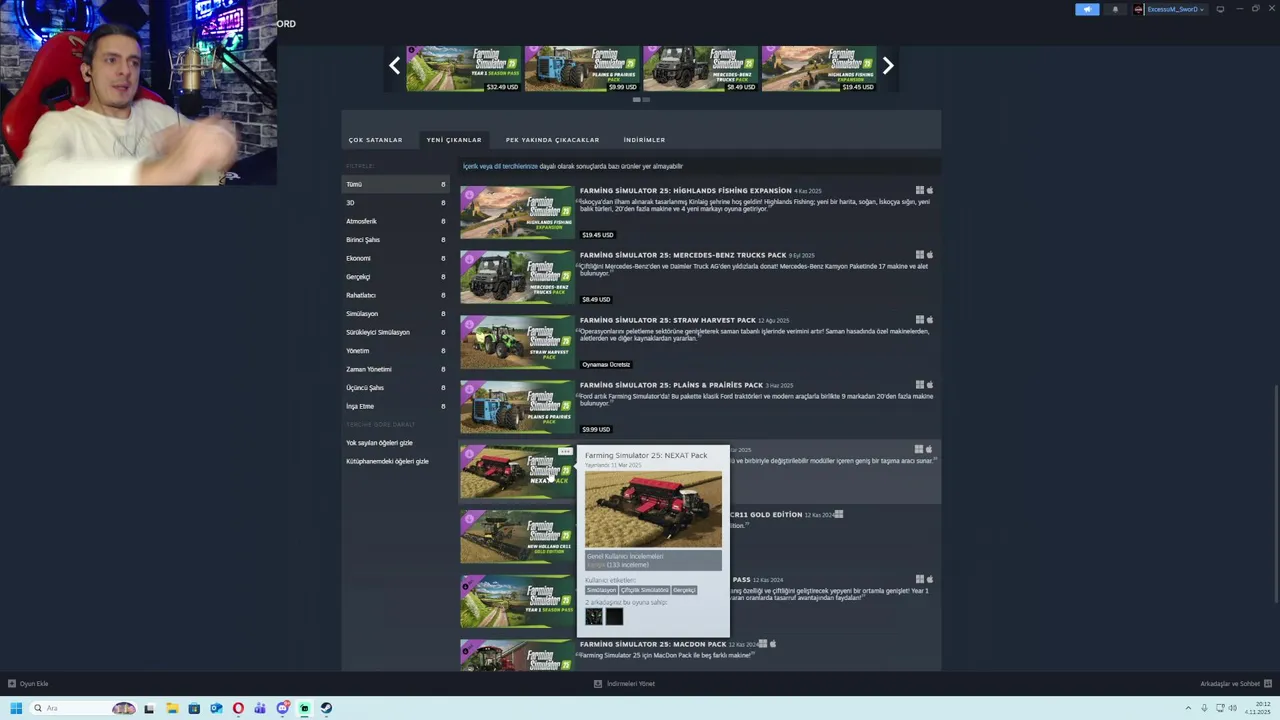This screenshot has width=1280, height=720.
Task: Go to previous carousel items with left arrow
Action: 395,66
